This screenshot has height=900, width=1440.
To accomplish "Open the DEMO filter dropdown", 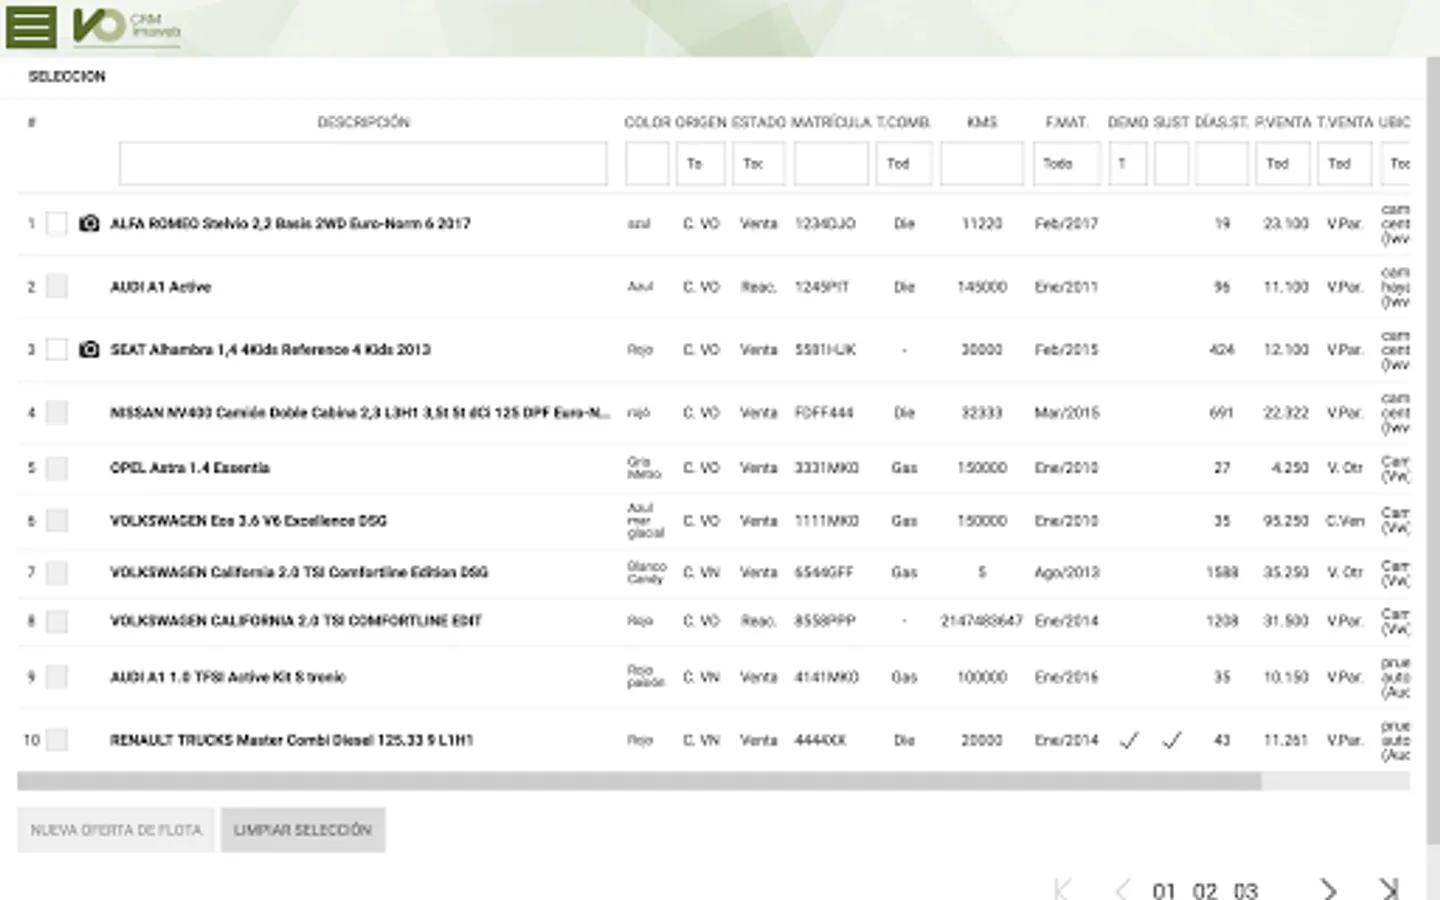I will pos(1128,164).
